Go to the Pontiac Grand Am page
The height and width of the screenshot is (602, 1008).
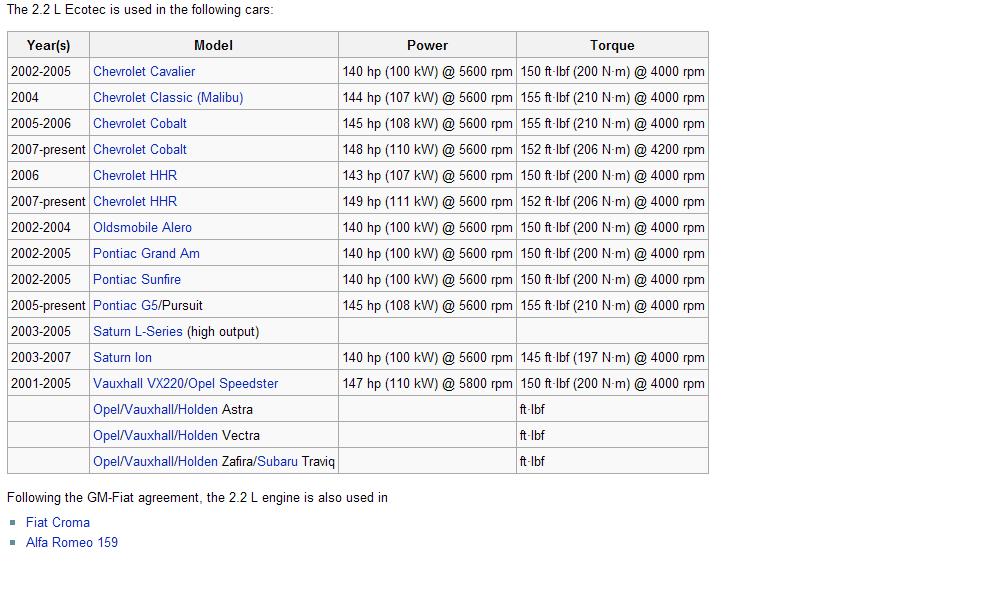146,253
